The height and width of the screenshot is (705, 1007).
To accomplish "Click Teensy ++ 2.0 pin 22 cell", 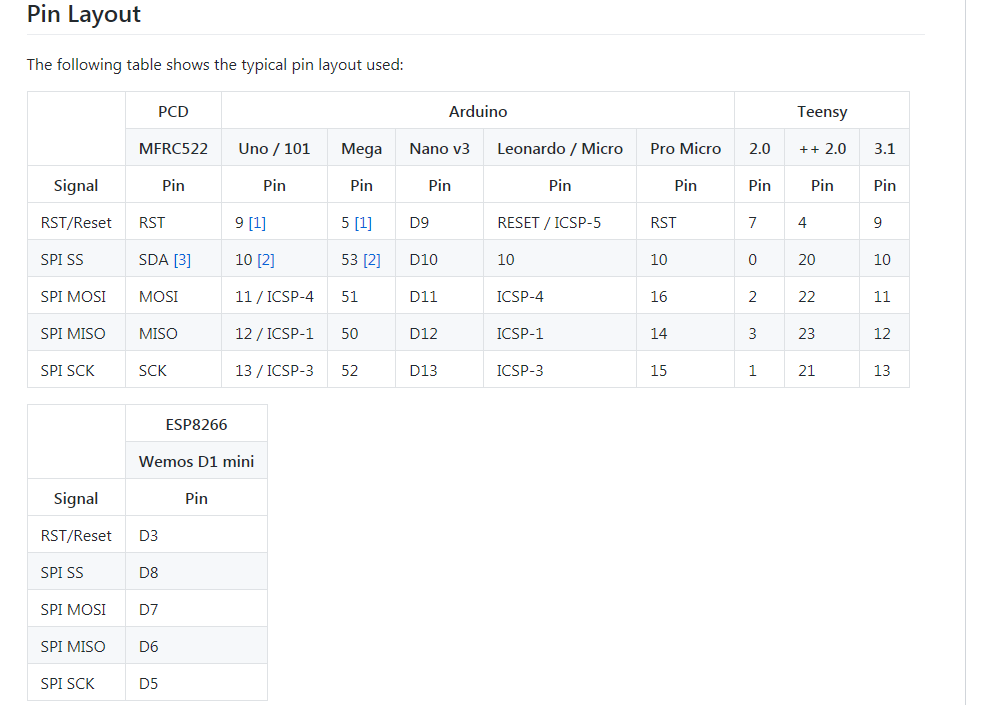I will pyautogui.click(x=822, y=297).
